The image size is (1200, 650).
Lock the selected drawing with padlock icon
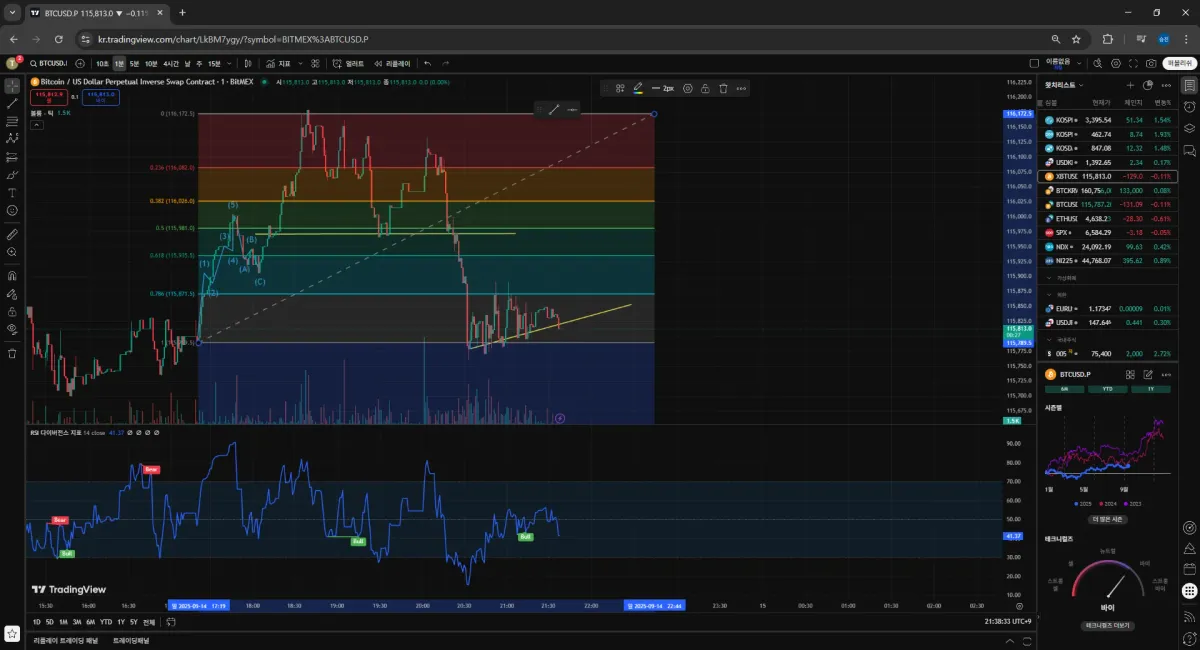pyautogui.click(x=705, y=88)
